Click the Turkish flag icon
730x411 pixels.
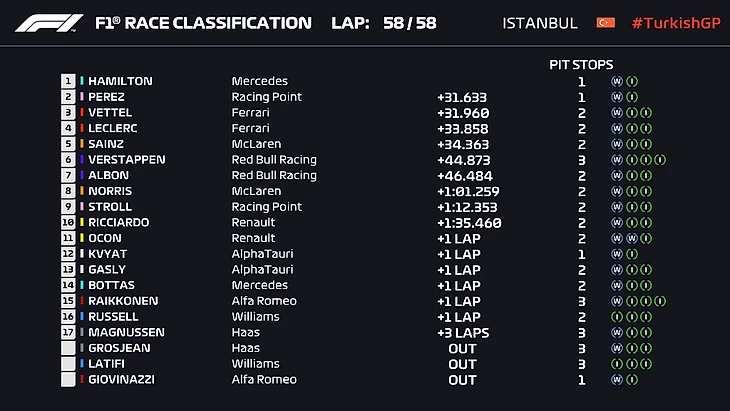[x=605, y=23]
